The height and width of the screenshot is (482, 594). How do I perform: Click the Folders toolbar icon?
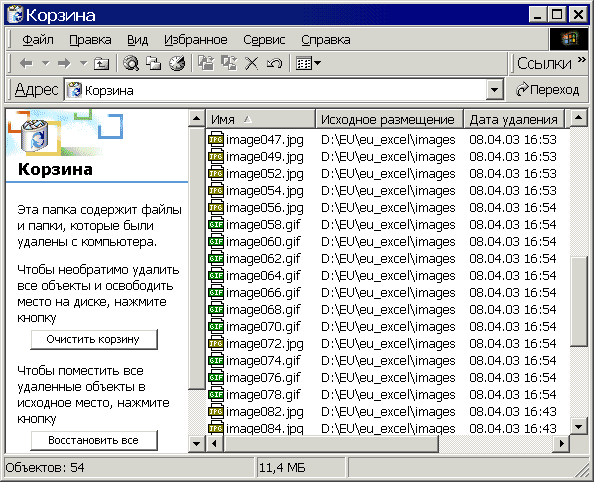click(154, 63)
